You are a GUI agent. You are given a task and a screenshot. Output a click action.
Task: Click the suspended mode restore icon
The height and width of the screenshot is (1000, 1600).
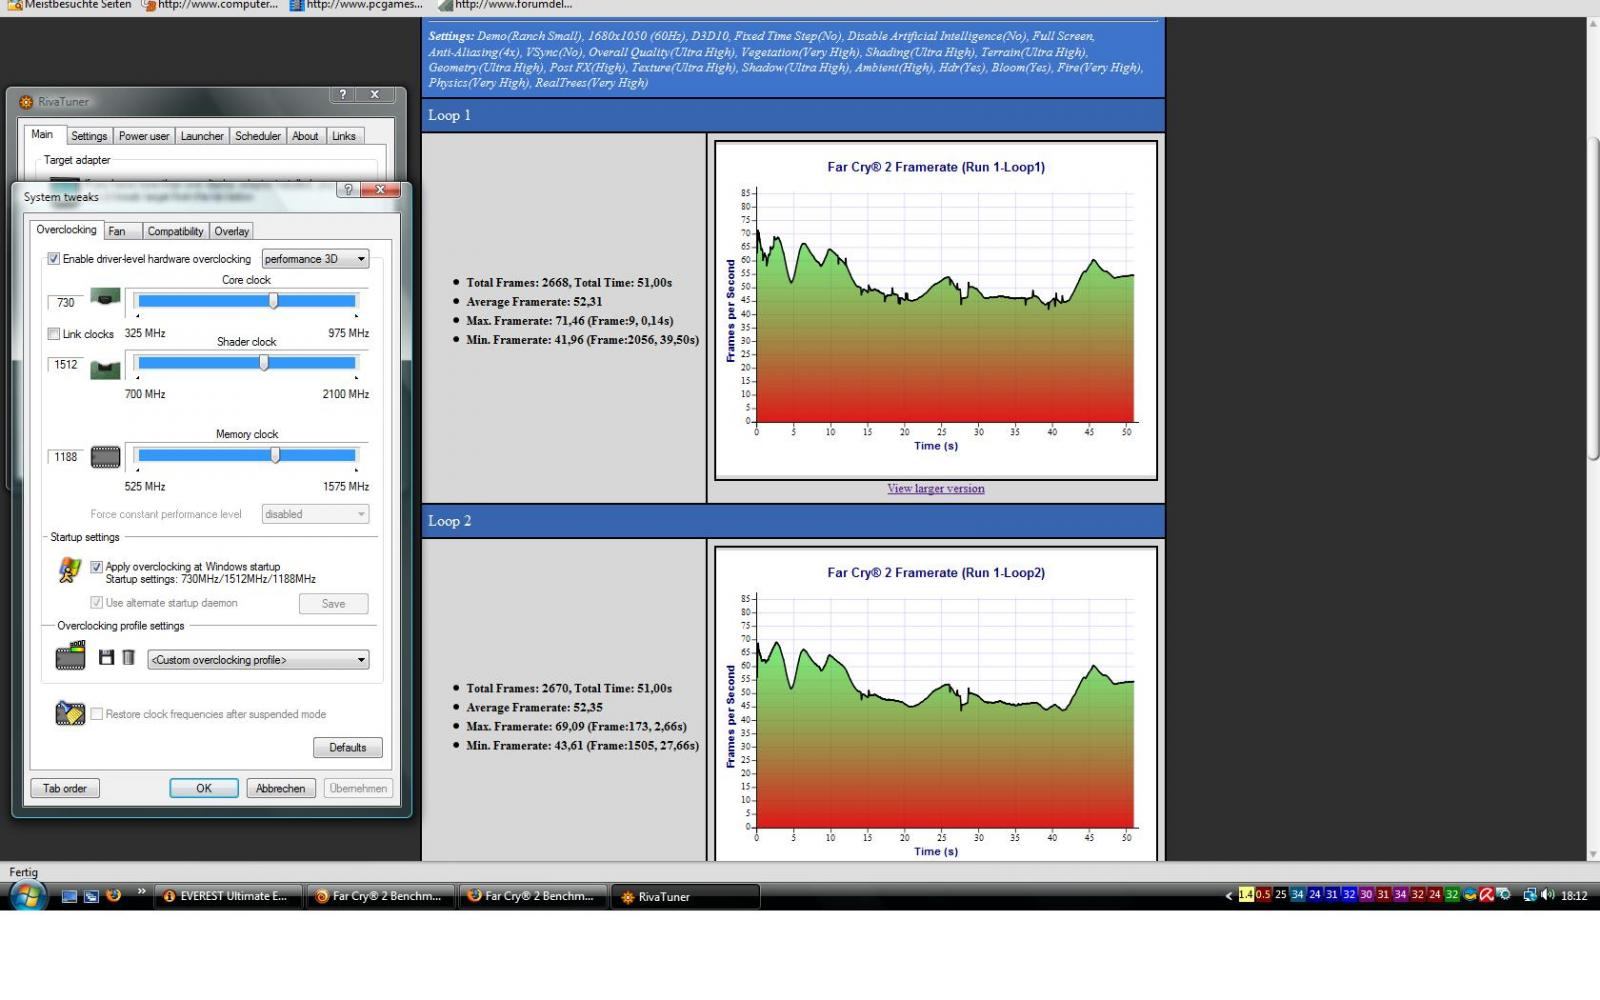[70, 713]
